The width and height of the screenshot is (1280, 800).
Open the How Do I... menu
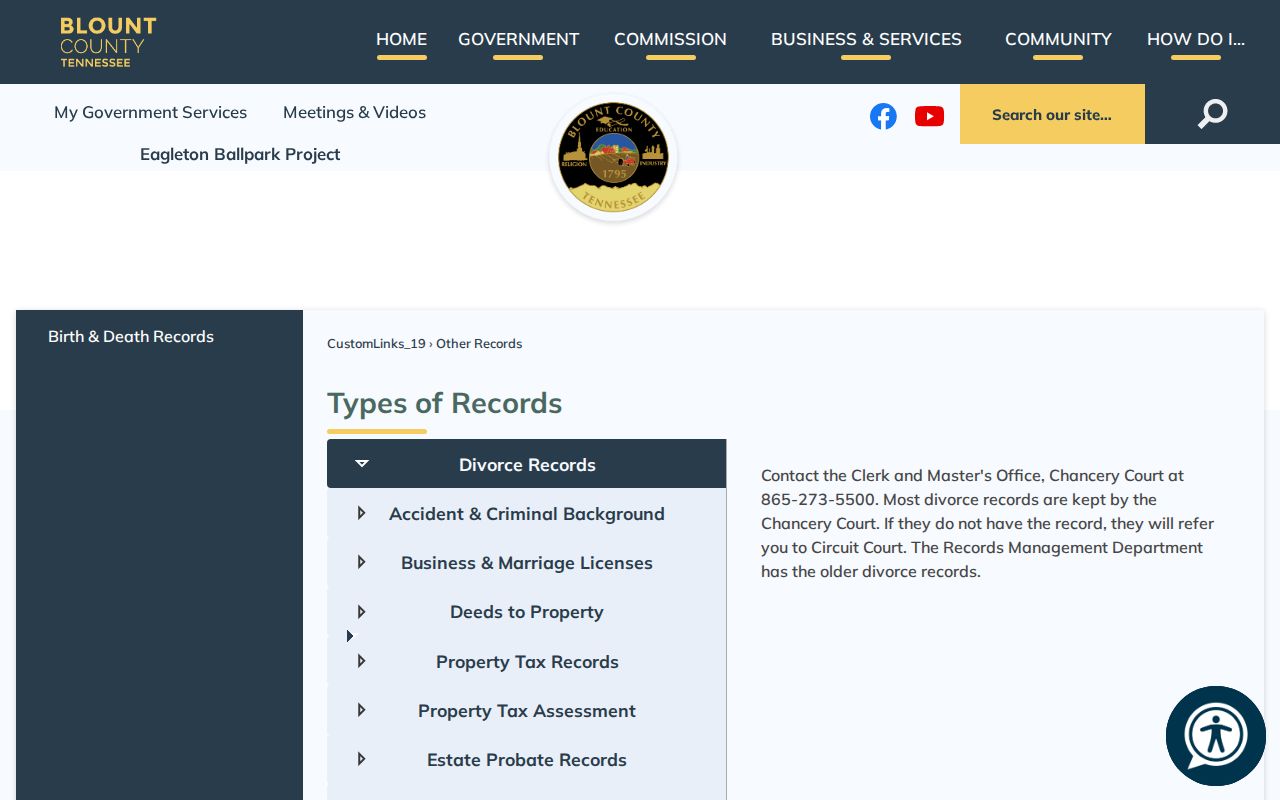coord(1196,40)
